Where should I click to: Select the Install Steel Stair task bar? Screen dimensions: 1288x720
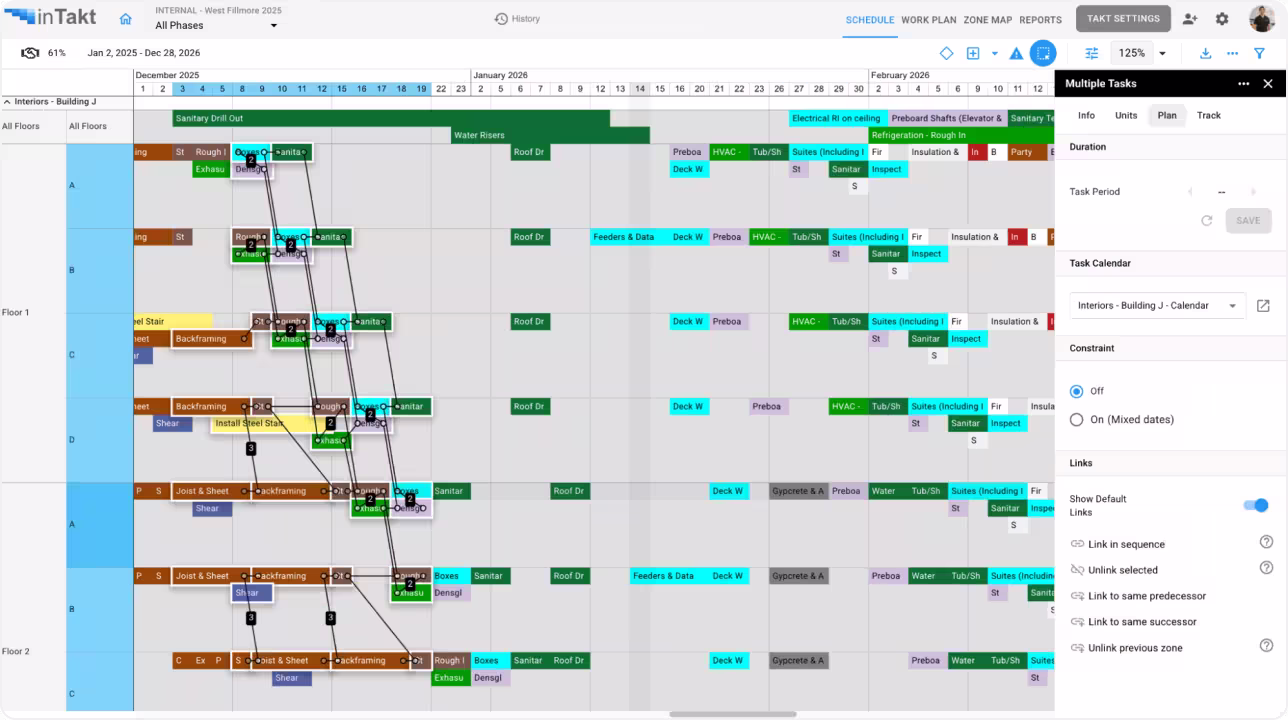coord(271,424)
